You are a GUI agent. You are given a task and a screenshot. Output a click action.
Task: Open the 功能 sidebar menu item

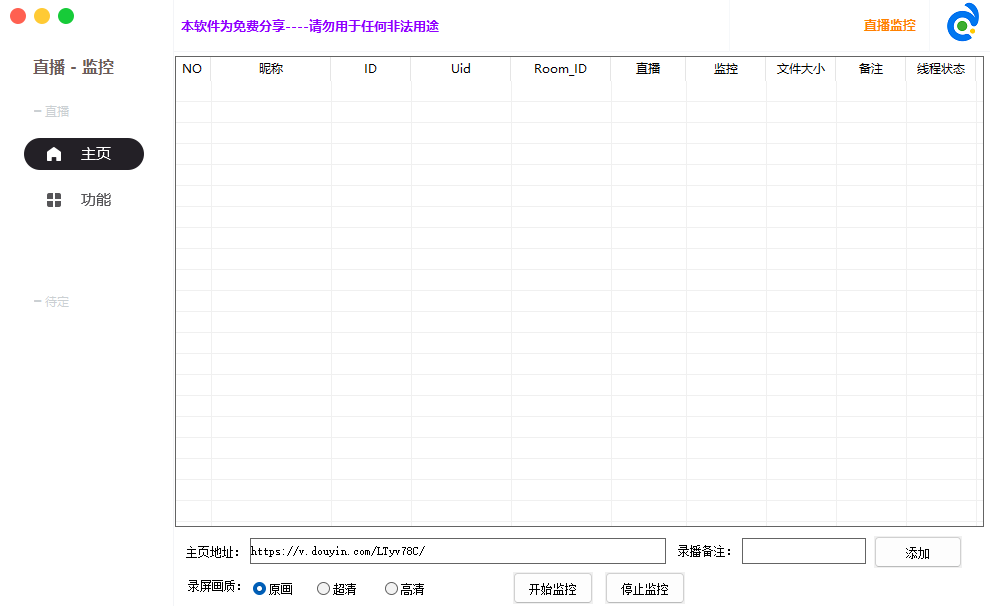coord(96,200)
